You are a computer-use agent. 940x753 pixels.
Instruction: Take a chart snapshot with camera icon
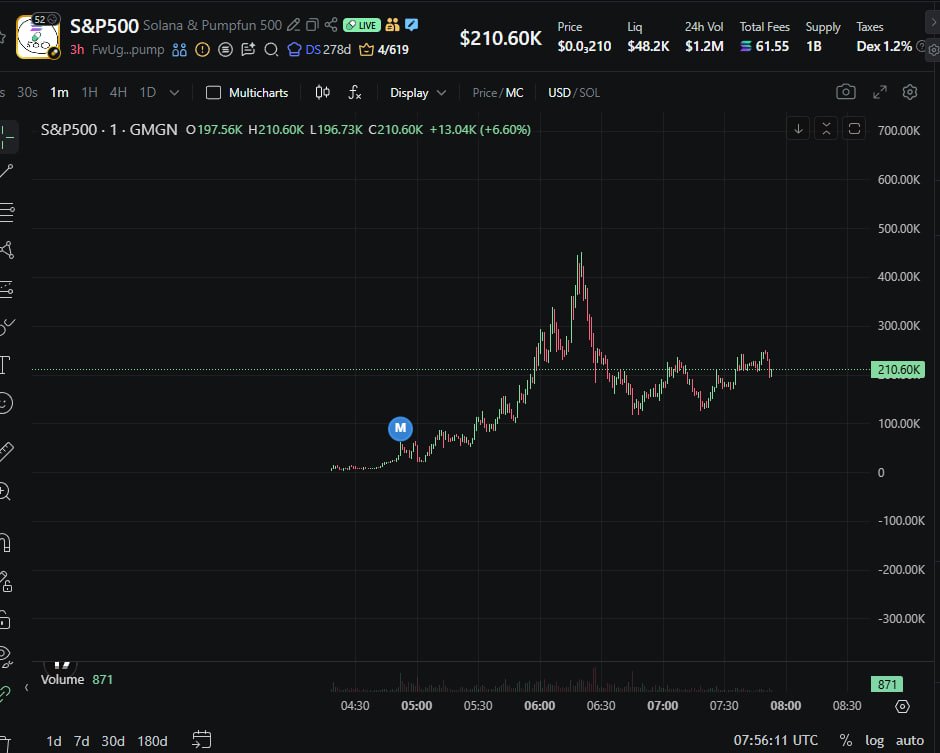click(846, 92)
